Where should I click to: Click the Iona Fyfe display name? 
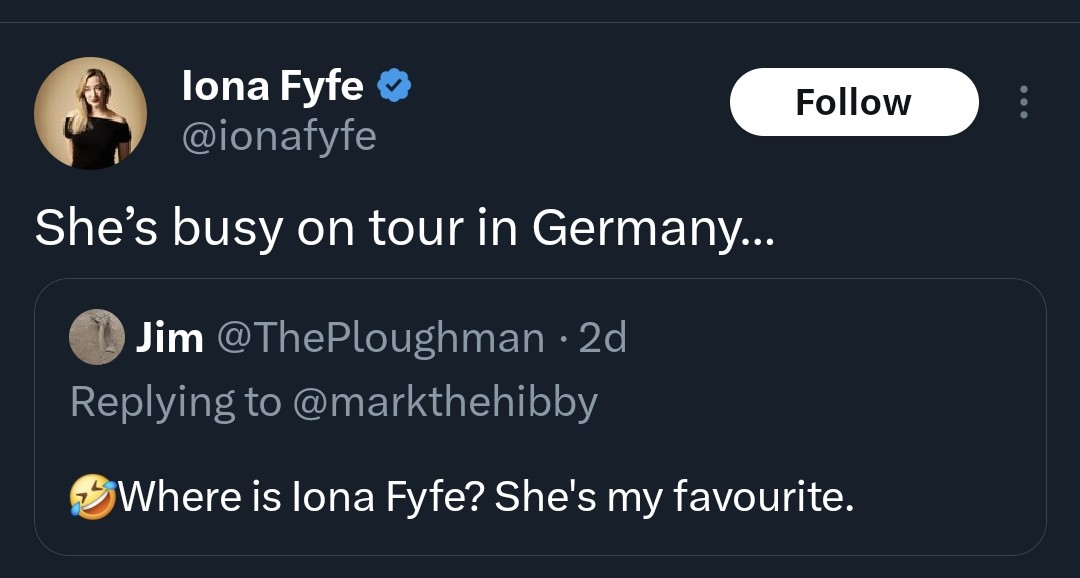point(272,88)
